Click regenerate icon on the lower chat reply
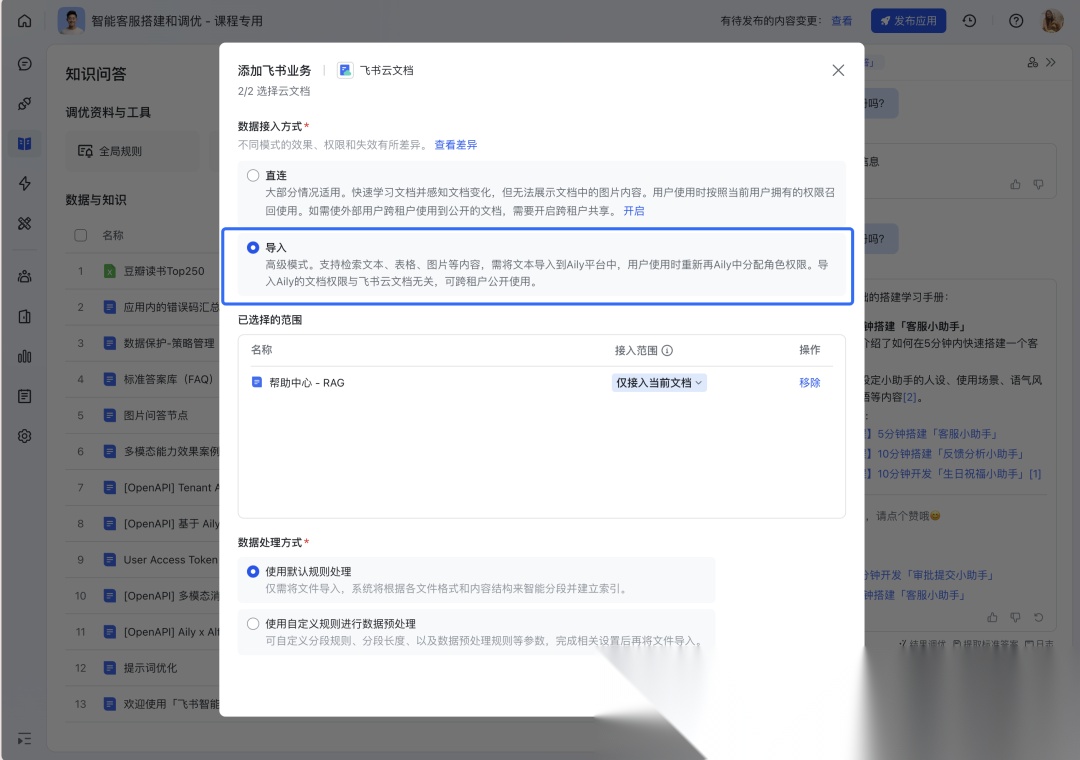1080x760 pixels. click(x=1039, y=617)
